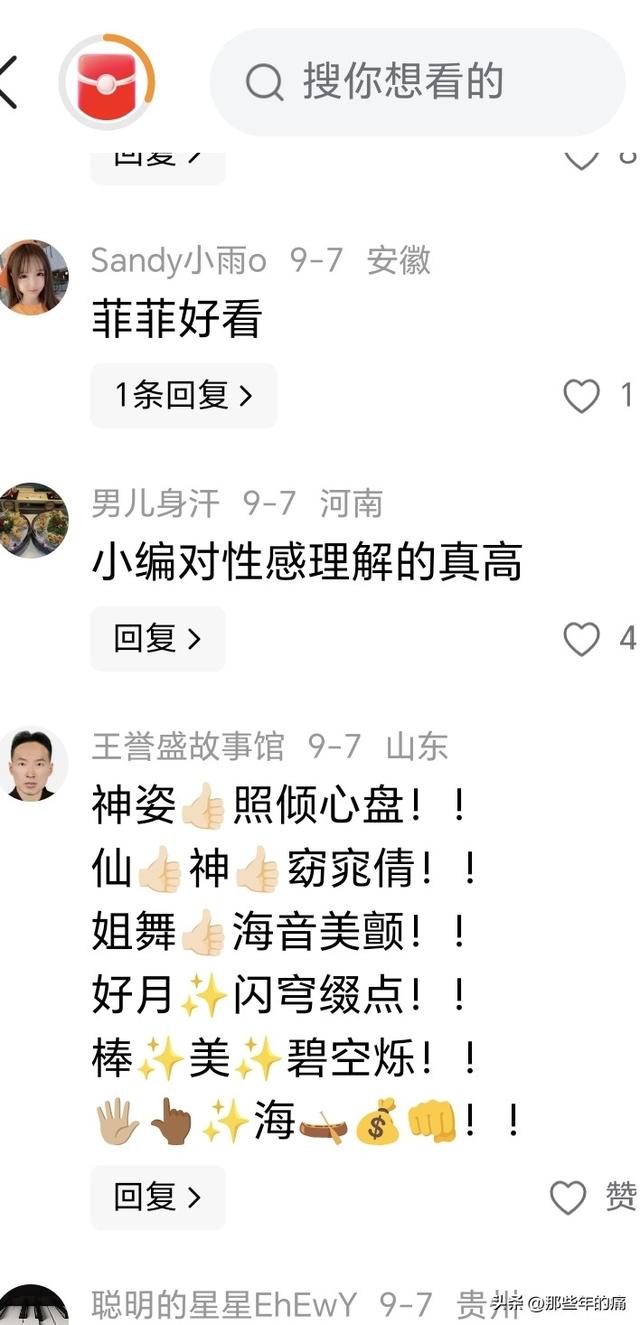Open username 男儿身汗's profile link
Image resolution: width=640 pixels, height=1325 pixels.
coord(155,503)
